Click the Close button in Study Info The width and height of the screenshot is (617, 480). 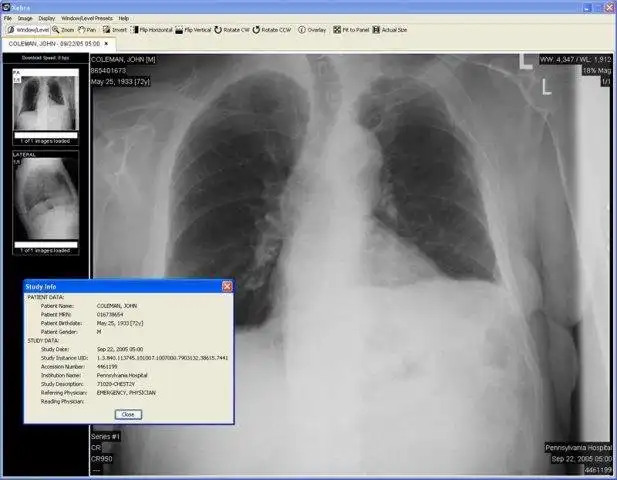[128, 415]
